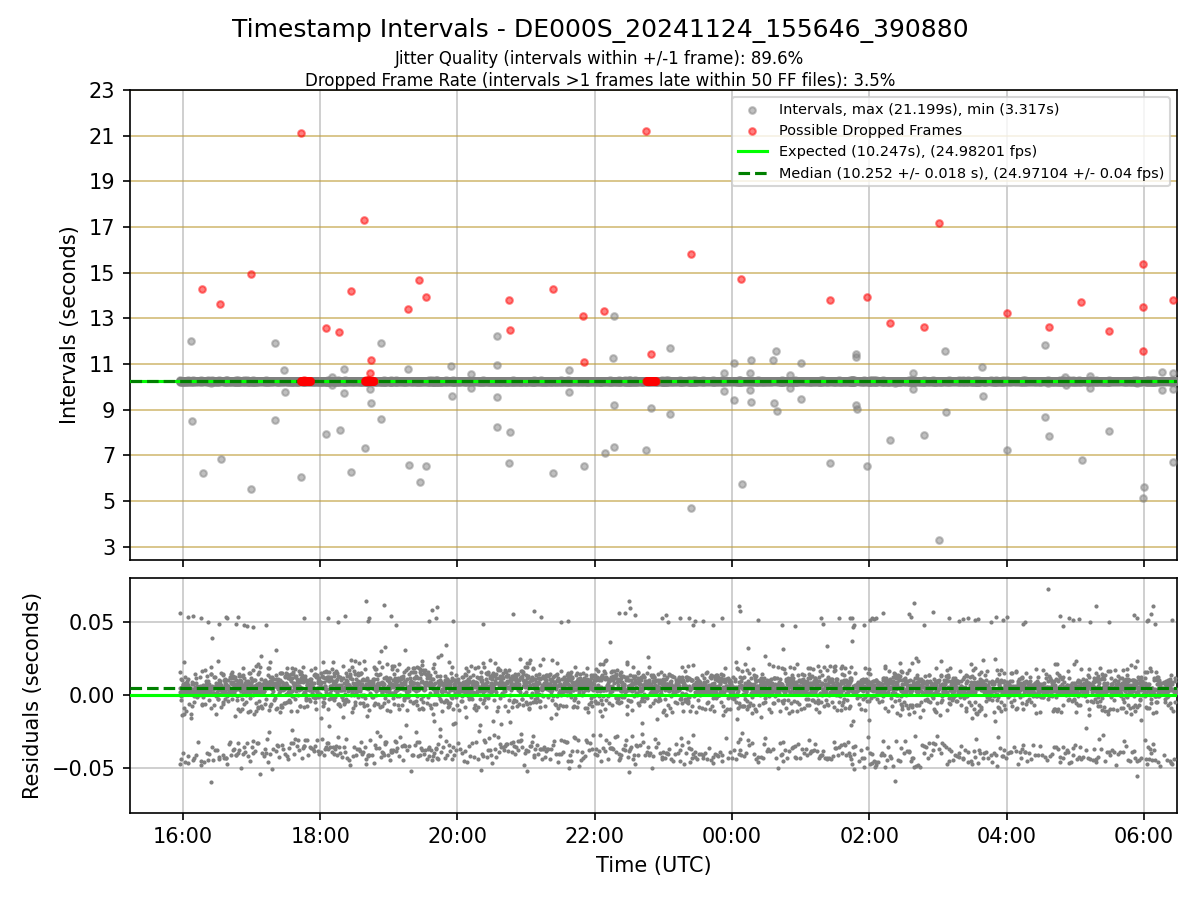Image resolution: width=1200 pixels, height=900 pixels.
Task: Click the dashed green line sample in the legend
Action: click(x=753, y=173)
